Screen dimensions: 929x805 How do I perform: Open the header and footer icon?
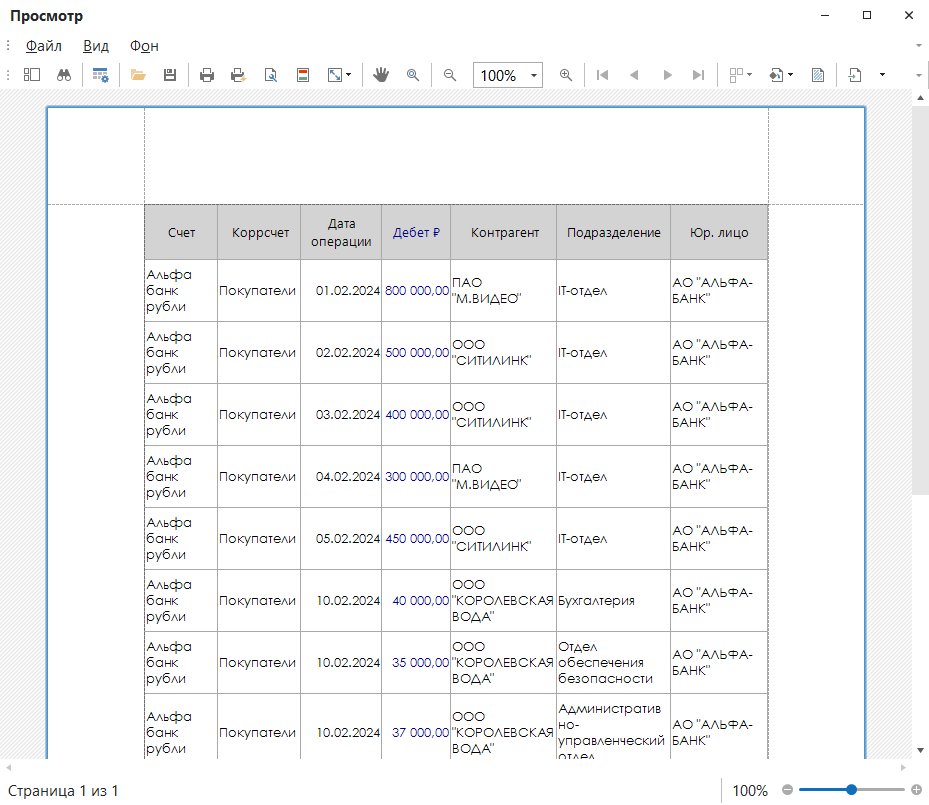[x=302, y=75]
